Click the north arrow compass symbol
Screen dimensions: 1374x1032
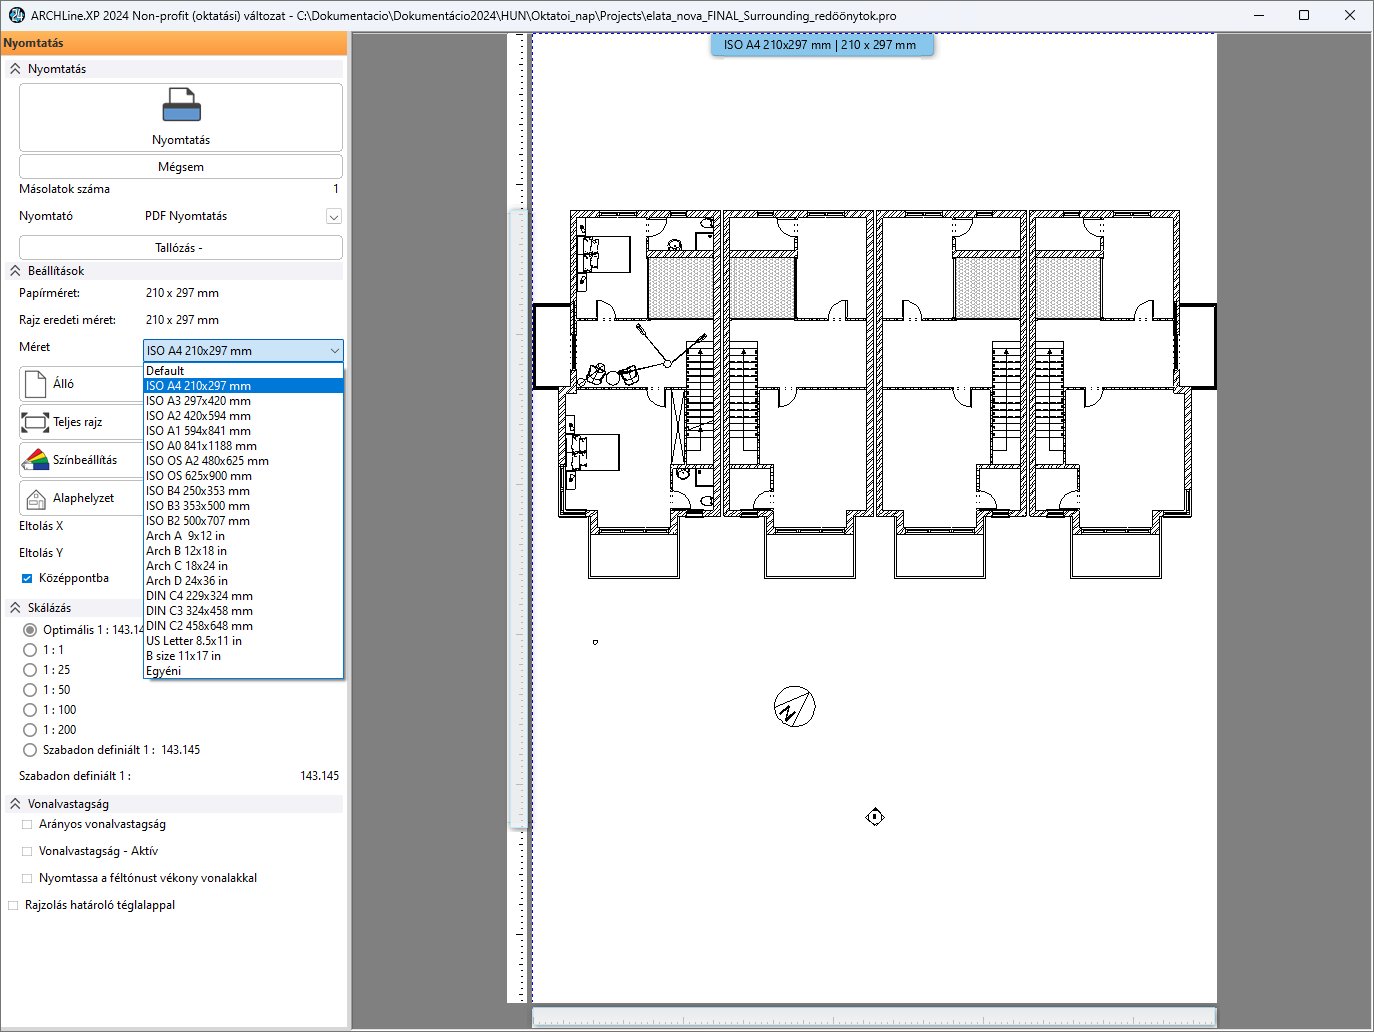[x=794, y=707]
